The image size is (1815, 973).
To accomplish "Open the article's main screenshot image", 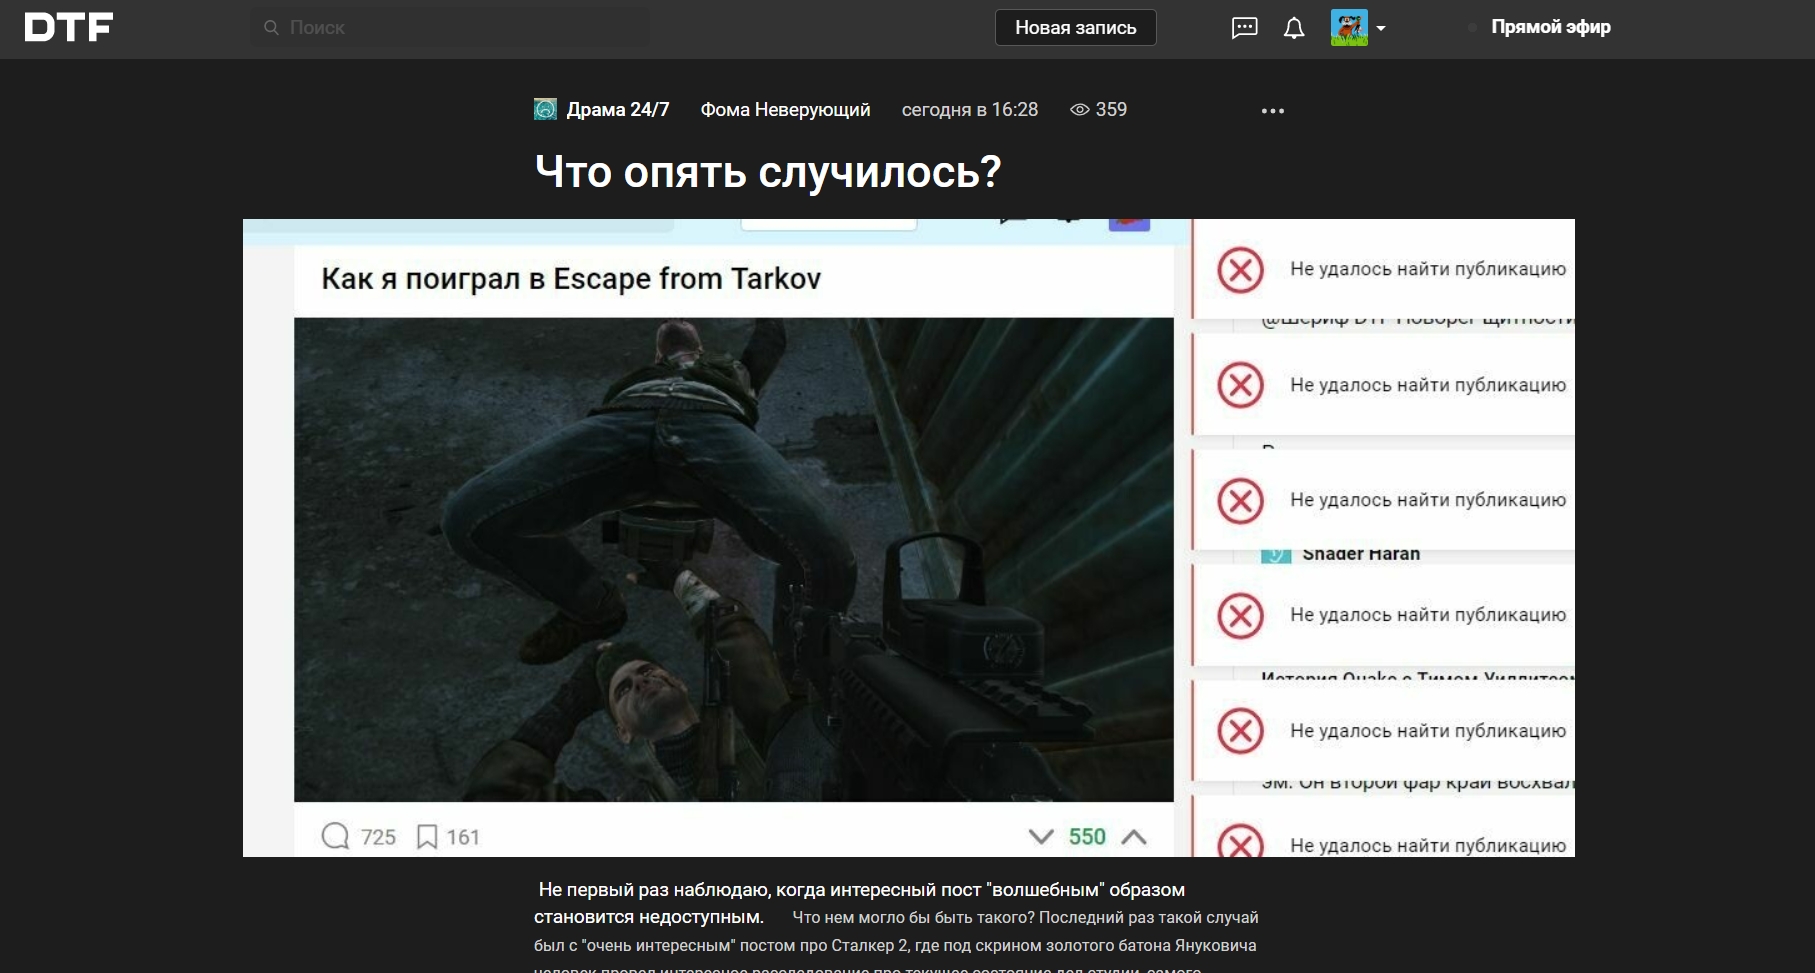I will [x=909, y=538].
